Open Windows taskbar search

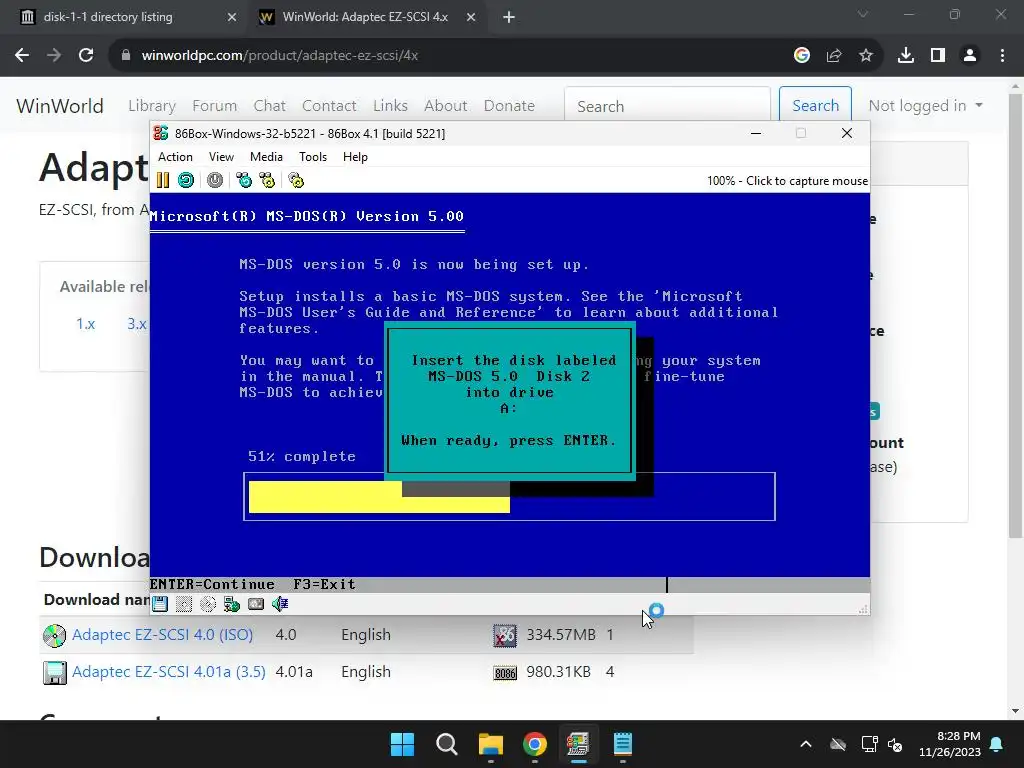point(447,744)
